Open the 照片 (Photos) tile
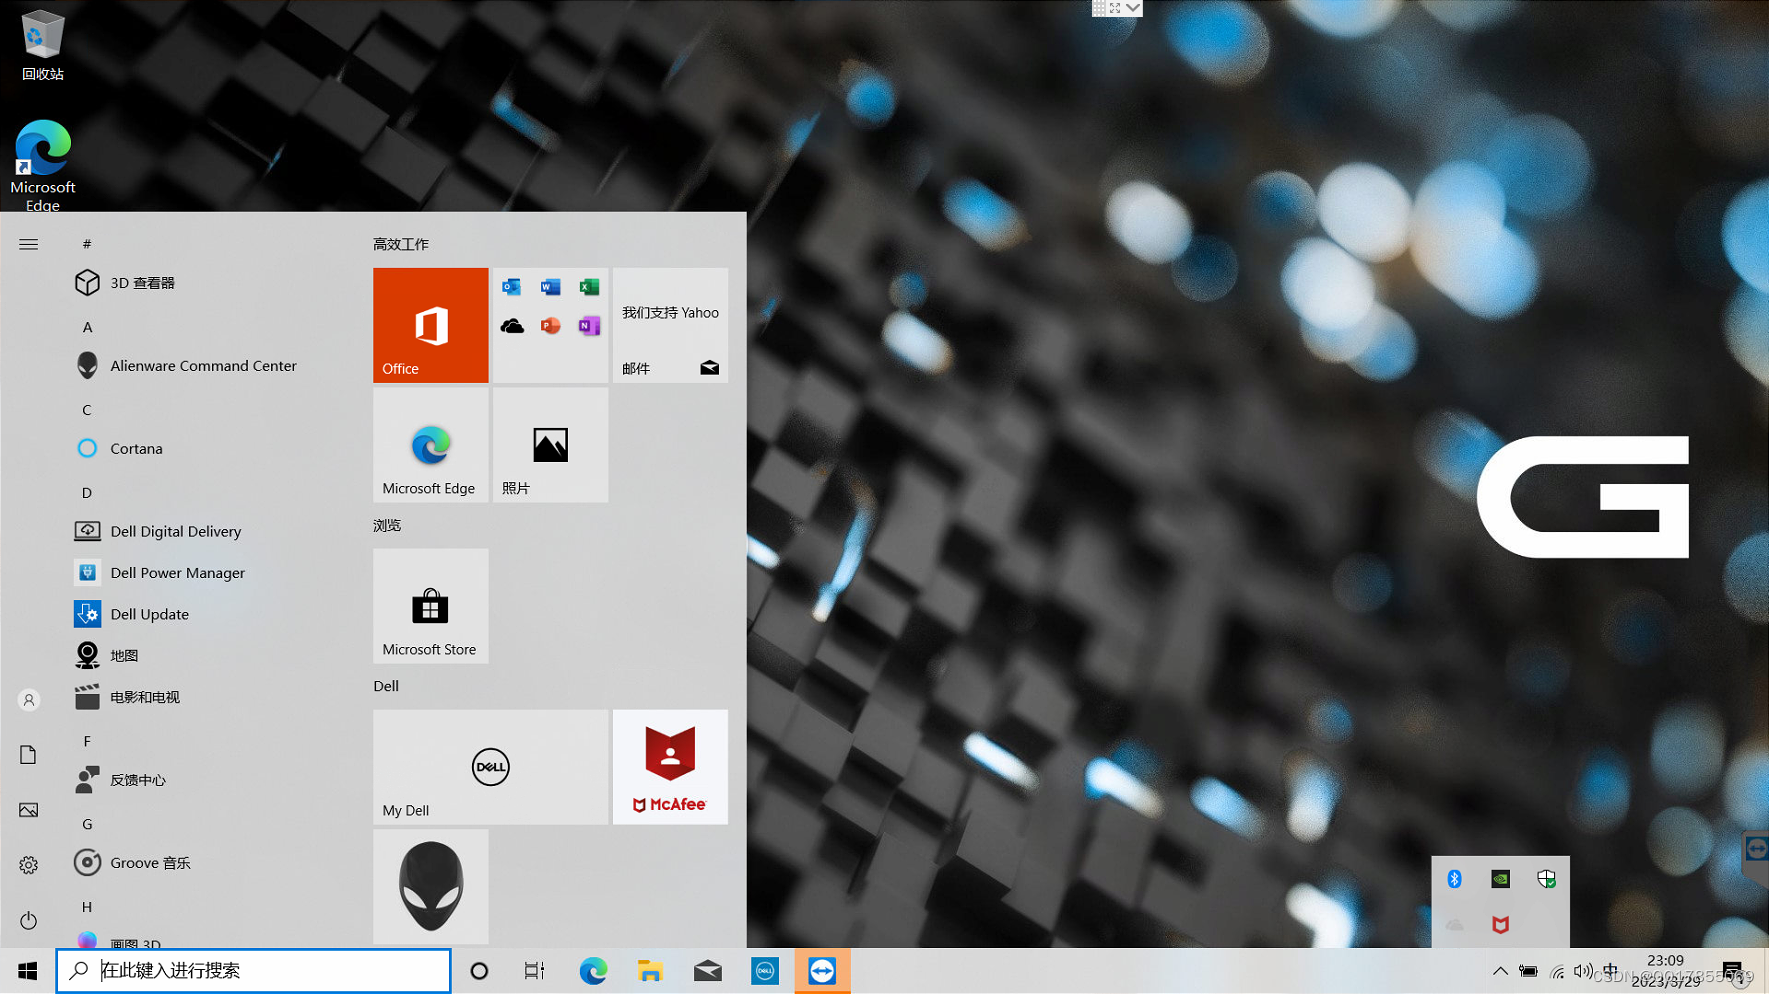Viewport: 1769px width, 994px height. [549, 445]
